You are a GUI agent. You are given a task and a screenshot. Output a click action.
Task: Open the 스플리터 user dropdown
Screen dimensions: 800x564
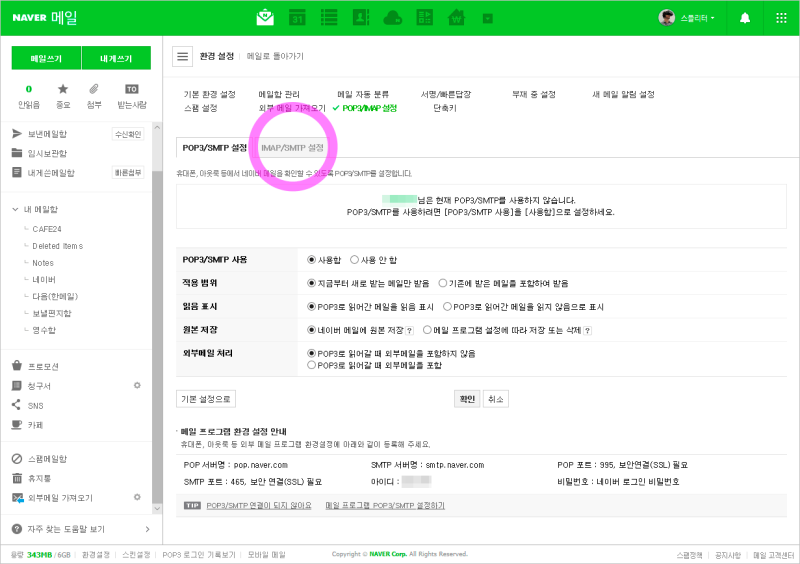tap(697, 18)
